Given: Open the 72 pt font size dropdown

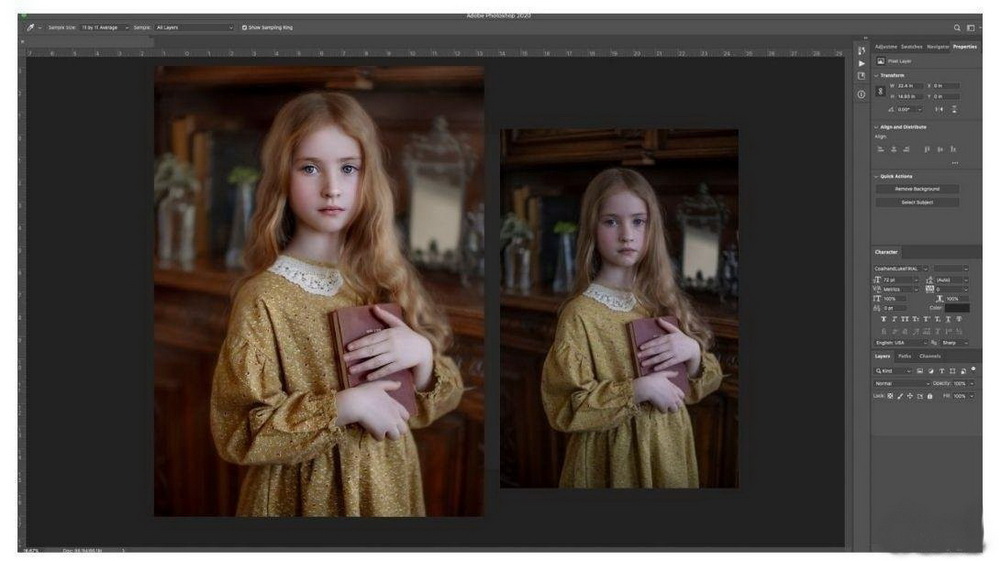Looking at the screenshot, I should [x=916, y=280].
